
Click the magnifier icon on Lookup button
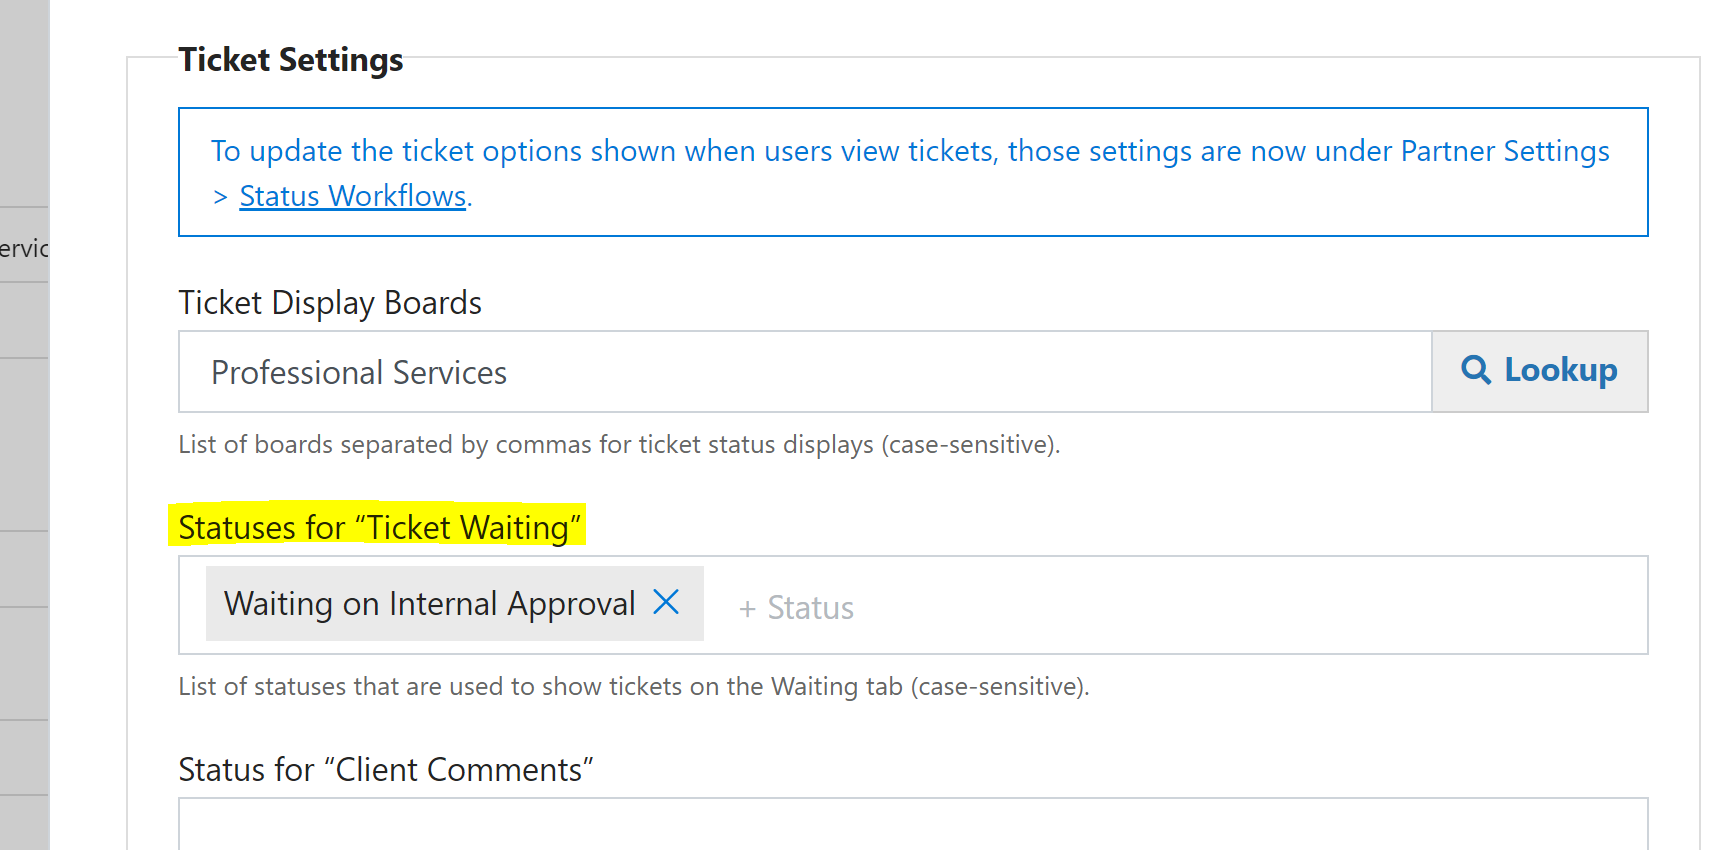1476,370
